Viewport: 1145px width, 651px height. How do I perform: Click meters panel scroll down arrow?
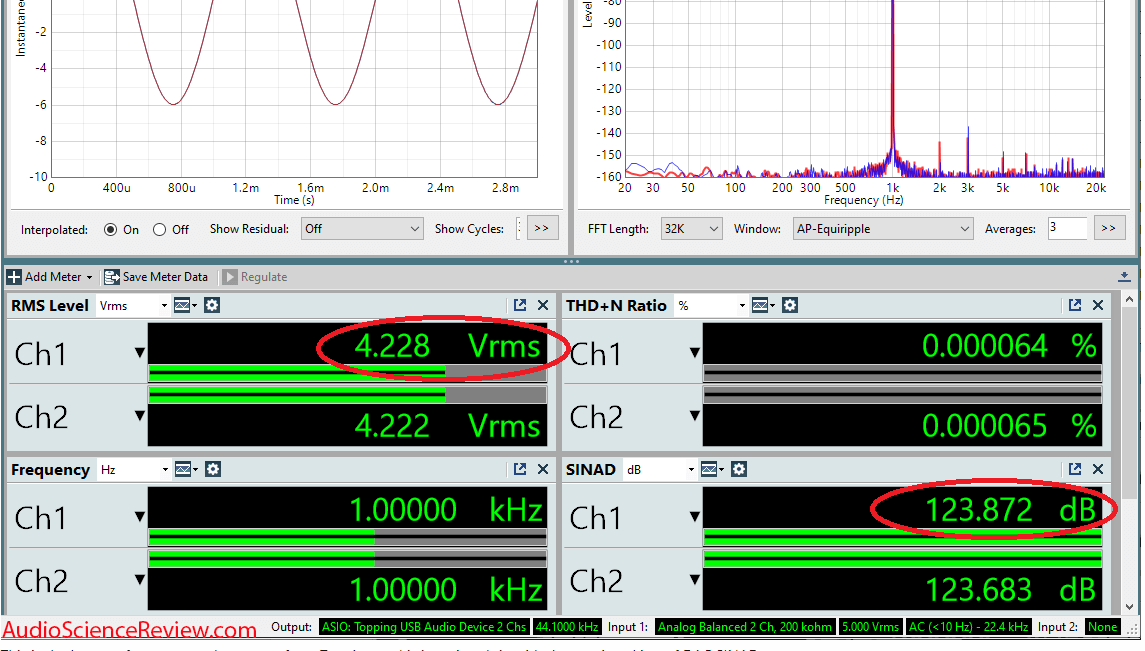point(1129,606)
